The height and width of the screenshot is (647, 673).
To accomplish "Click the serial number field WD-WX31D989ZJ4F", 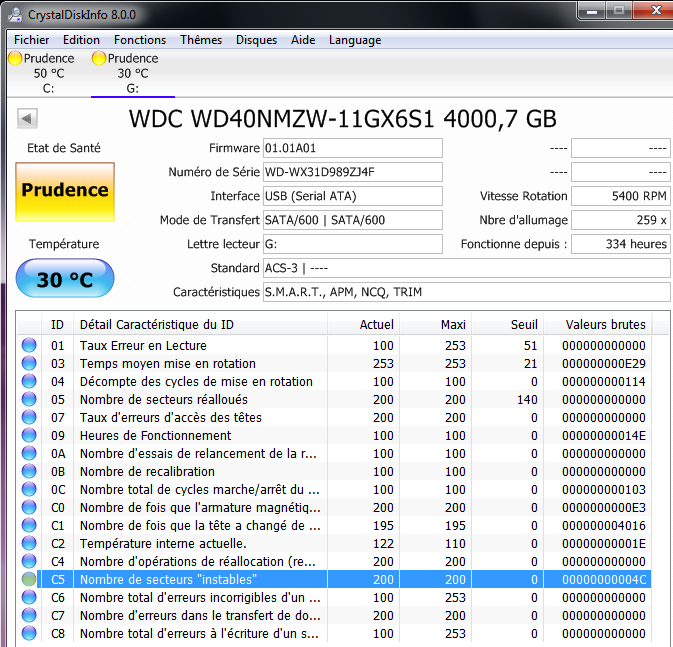I will coord(352,172).
